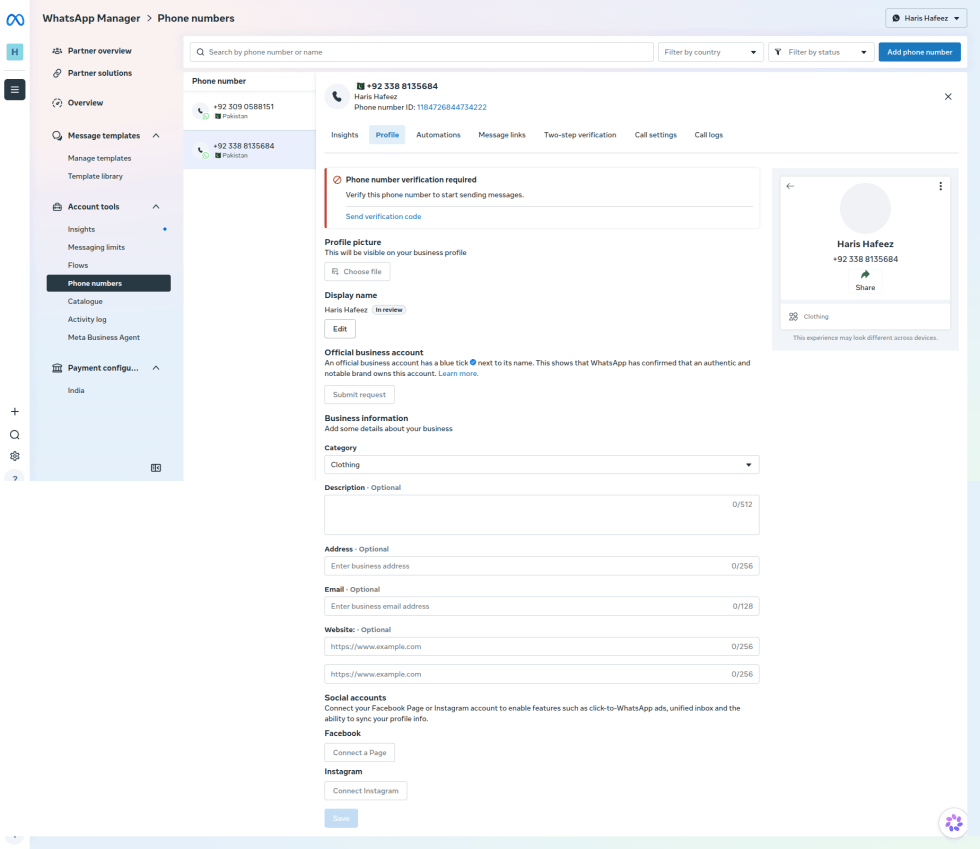
Task: Click the Partner overview people icon
Action: 57,51
